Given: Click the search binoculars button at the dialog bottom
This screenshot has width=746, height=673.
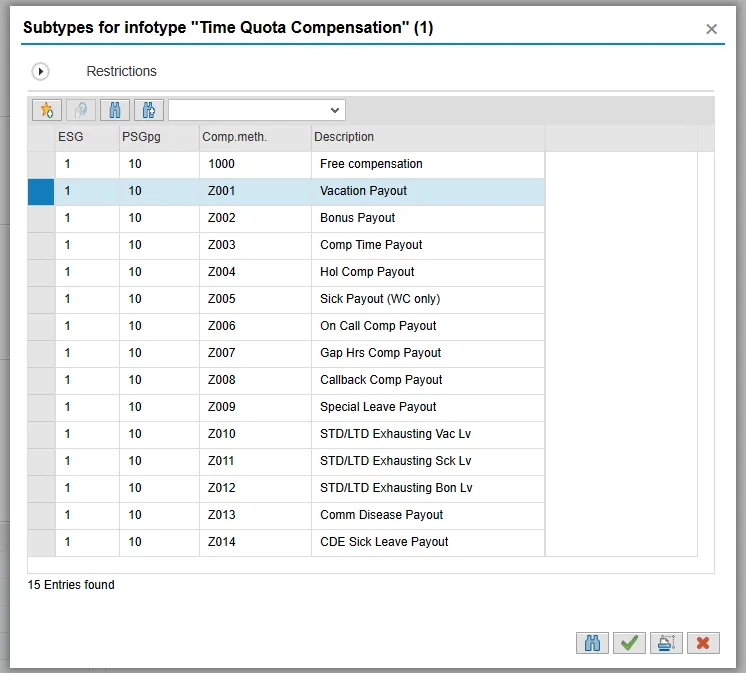Looking at the screenshot, I should pos(592,643).
